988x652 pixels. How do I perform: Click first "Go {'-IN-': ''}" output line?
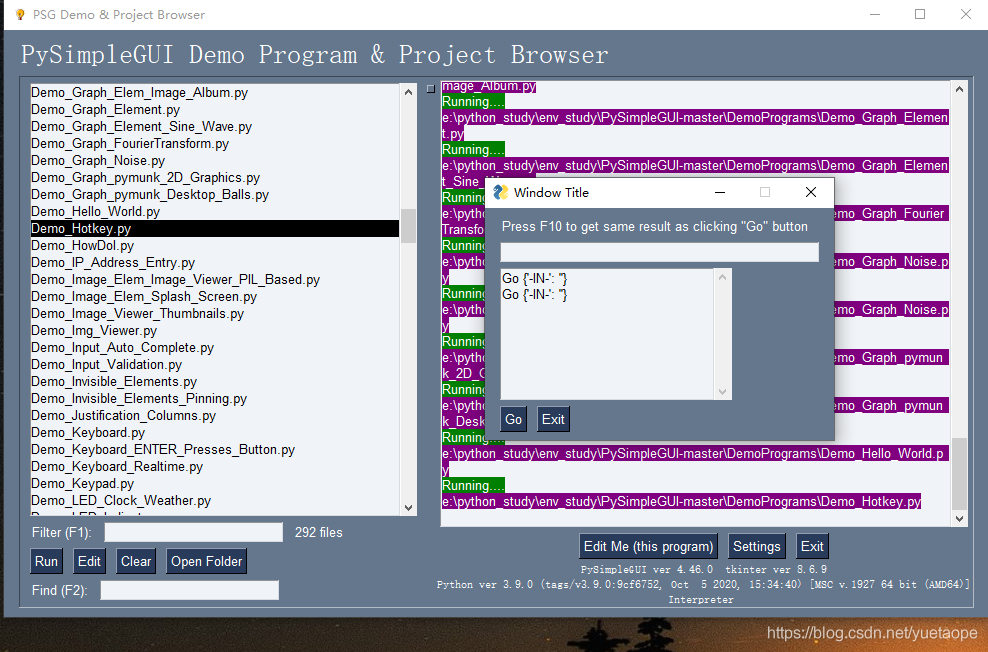[x=534, y=278]
